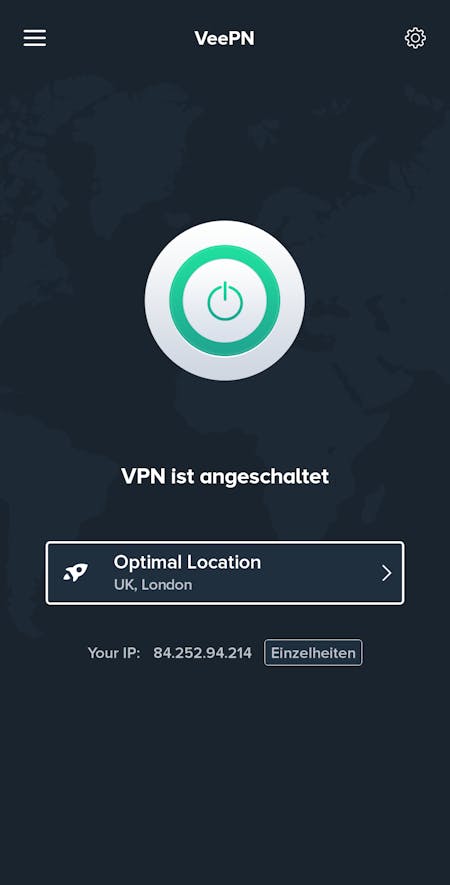Open settings via the gear icon
Viewport: 450px width, 885px height.
point(415,38)
